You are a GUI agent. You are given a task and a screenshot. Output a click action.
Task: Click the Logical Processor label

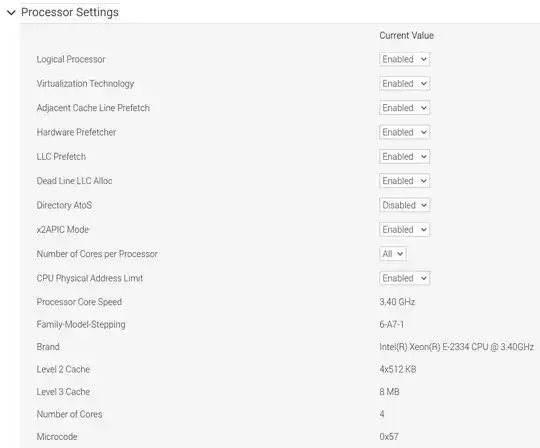pos(71,59)
